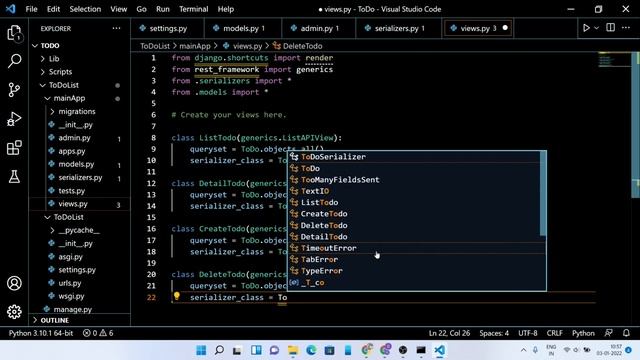
Task: Select DeleteTodo suggestion in autocomplete list
Action: point(414,225)
